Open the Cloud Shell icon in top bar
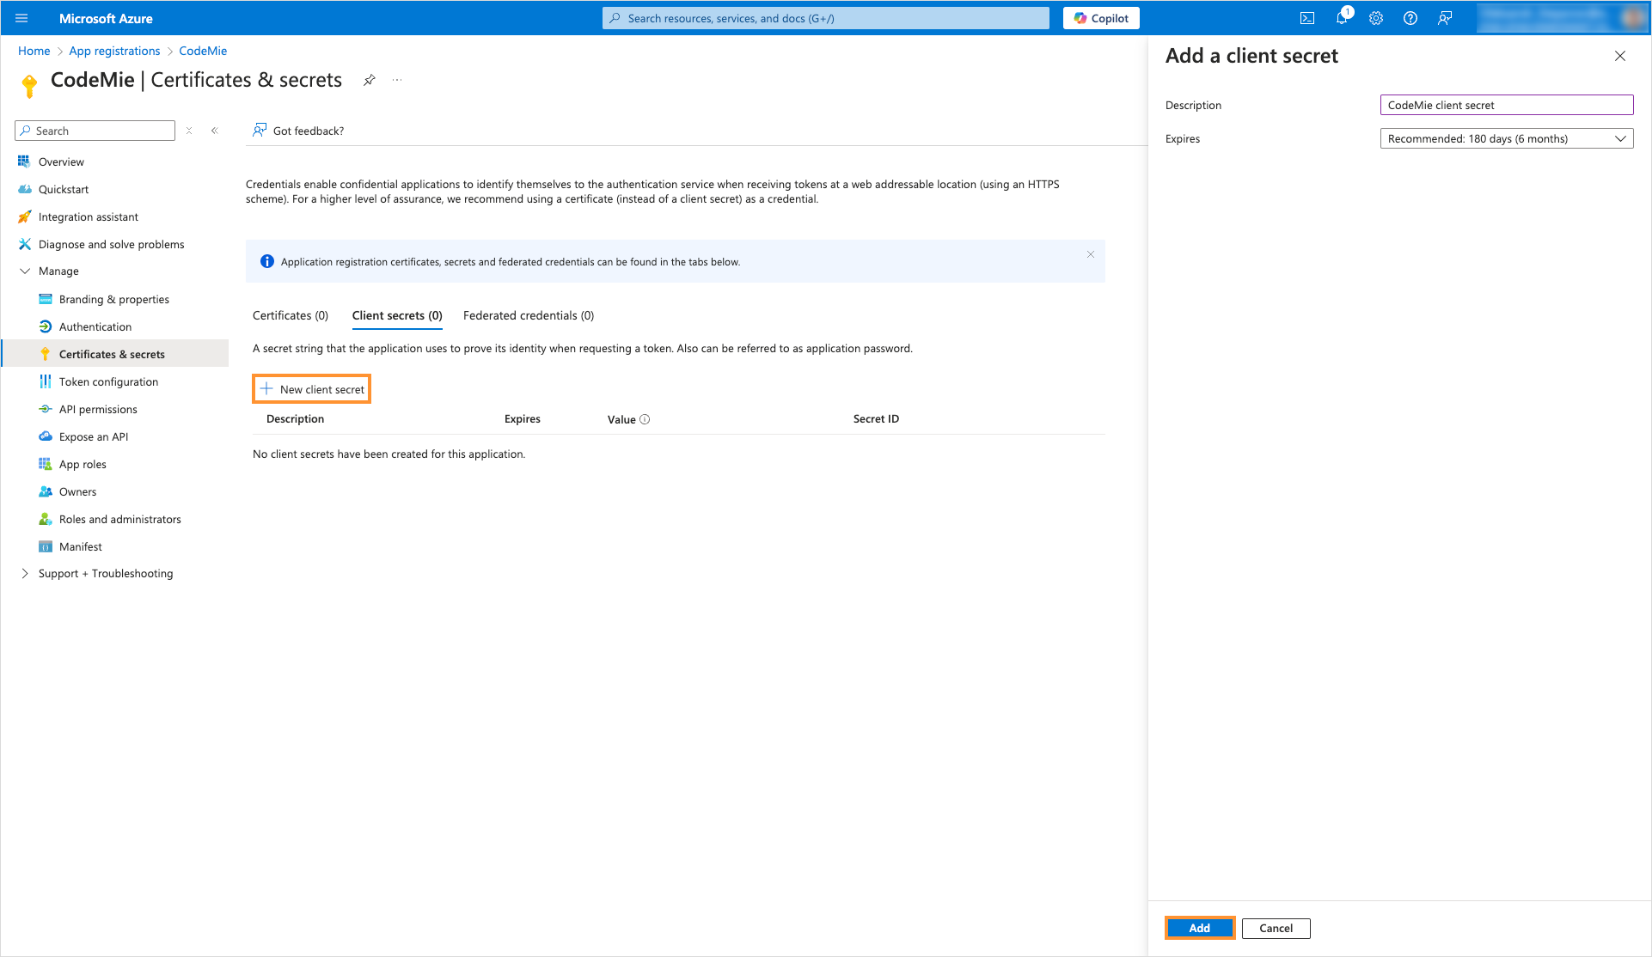 point(1307,18)
